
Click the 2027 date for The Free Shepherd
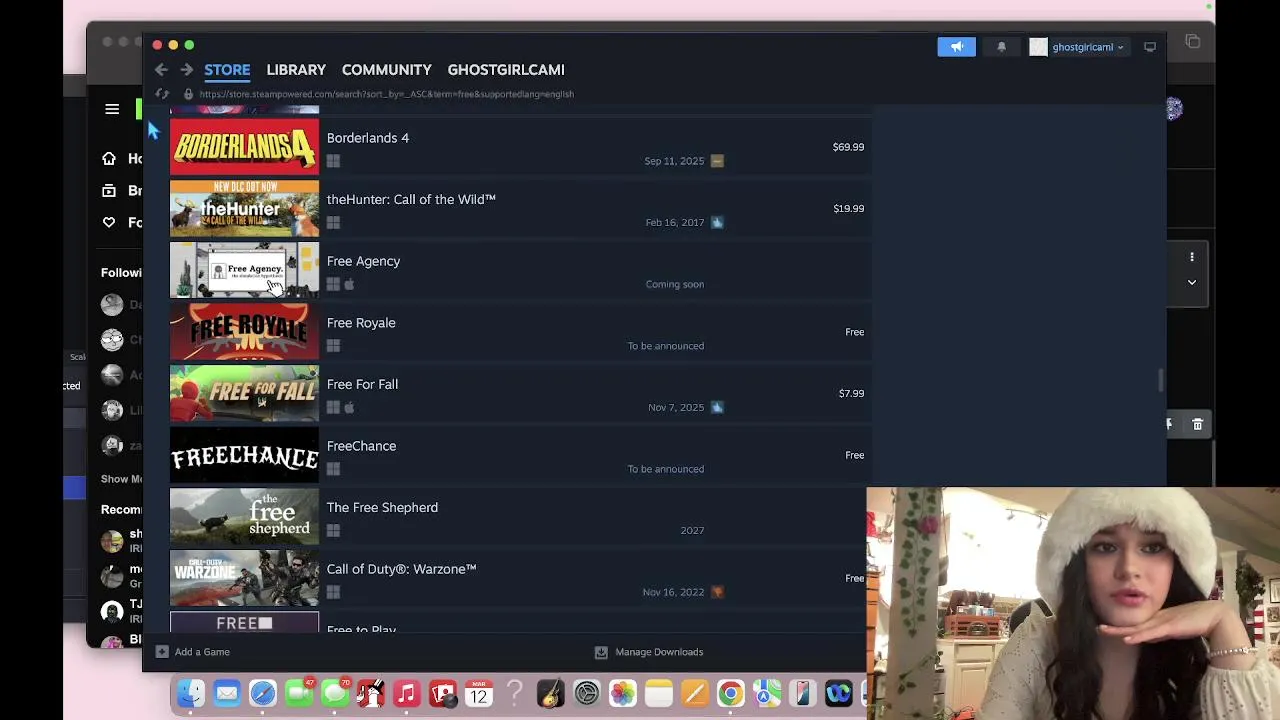(692, 531)
